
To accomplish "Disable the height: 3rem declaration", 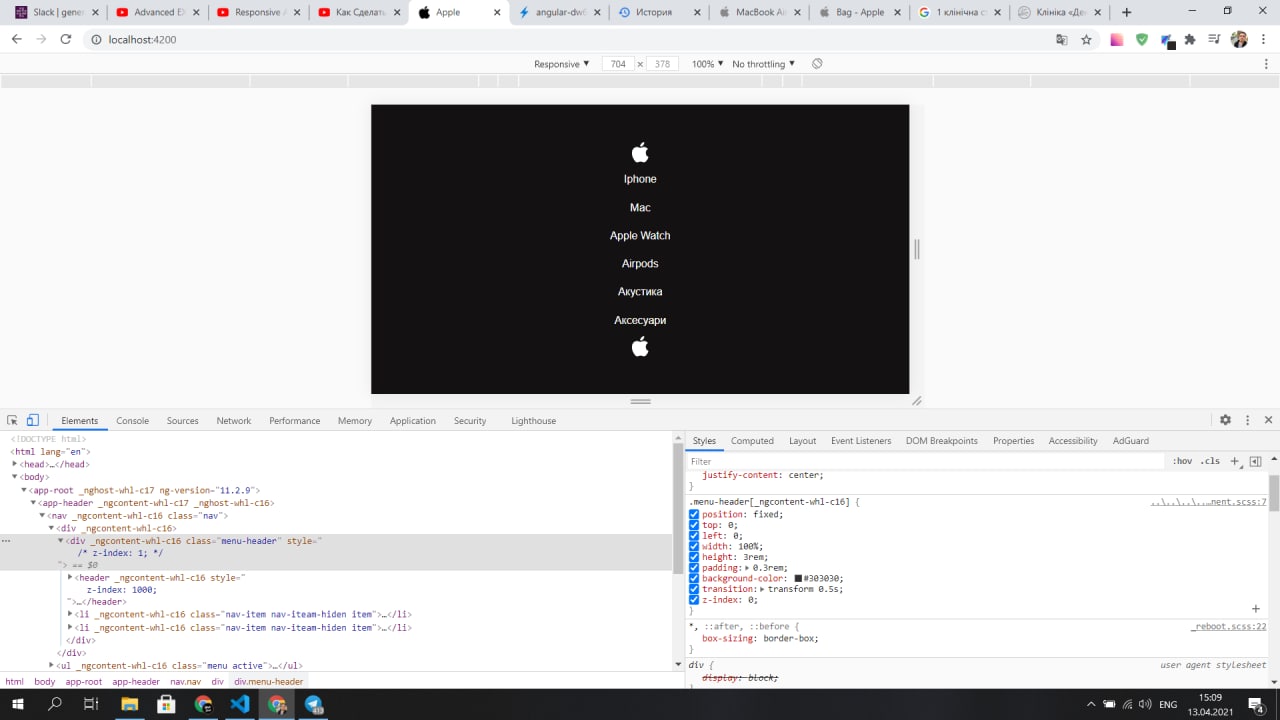I will click(x=694, y=557).
